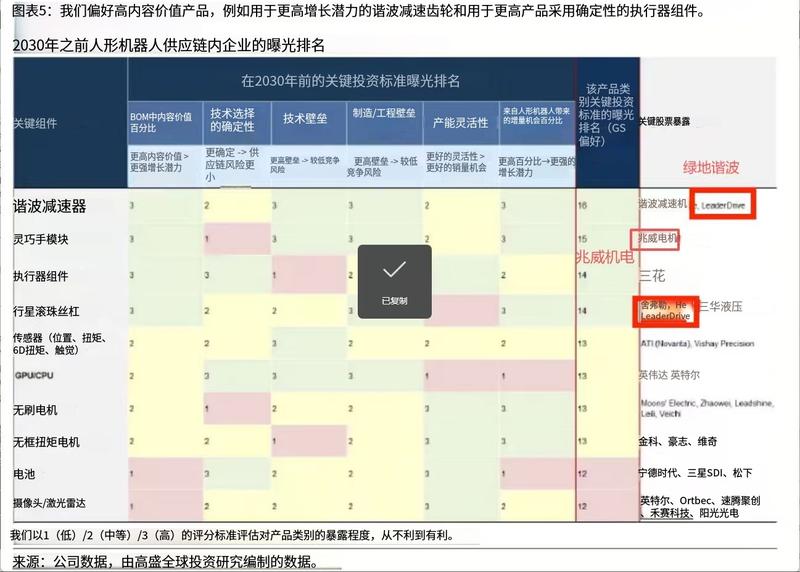Click the red 兆威机电 annotation text
Viewport: 800px width, 572px height.
coord(605,257)
